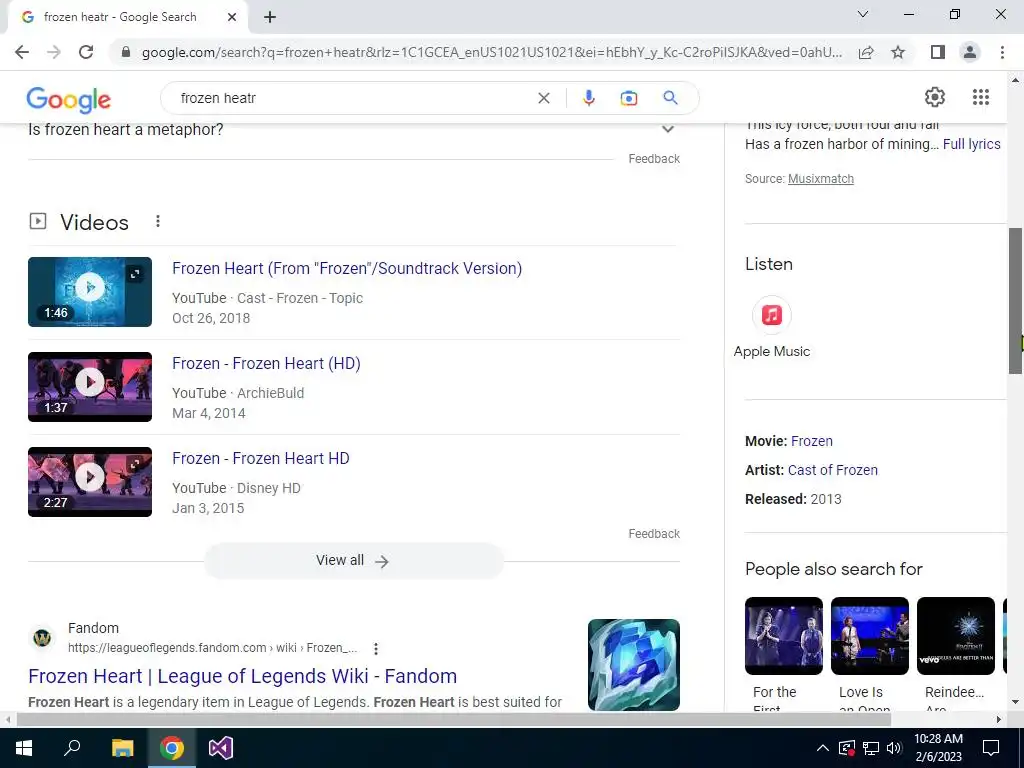Send feedback under People also ask

(x=654, y=159)
